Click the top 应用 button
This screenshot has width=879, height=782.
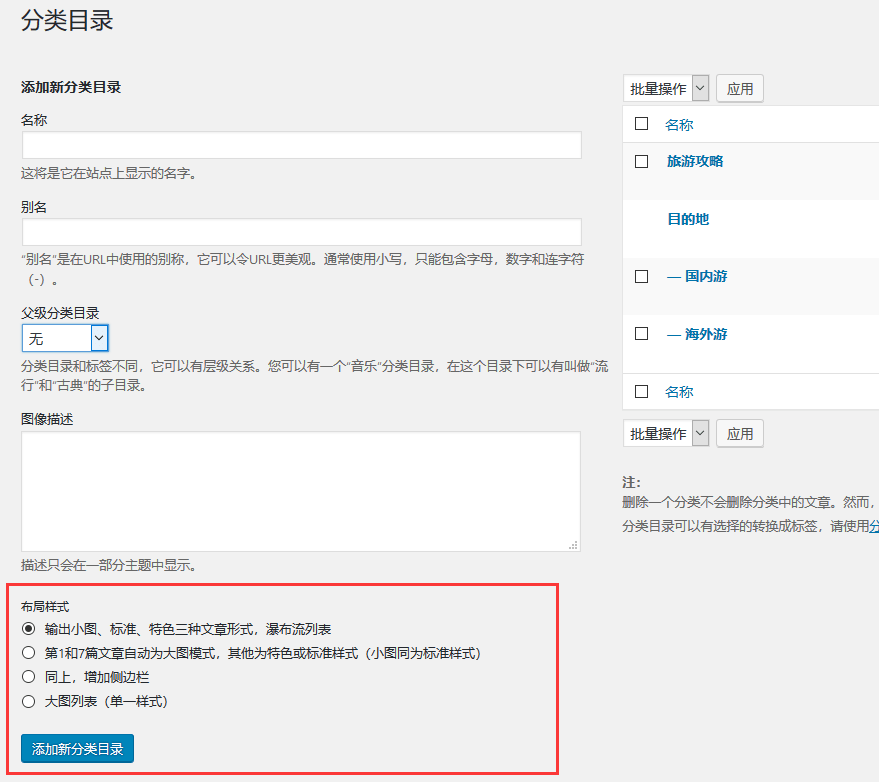[x=740, y=88]
